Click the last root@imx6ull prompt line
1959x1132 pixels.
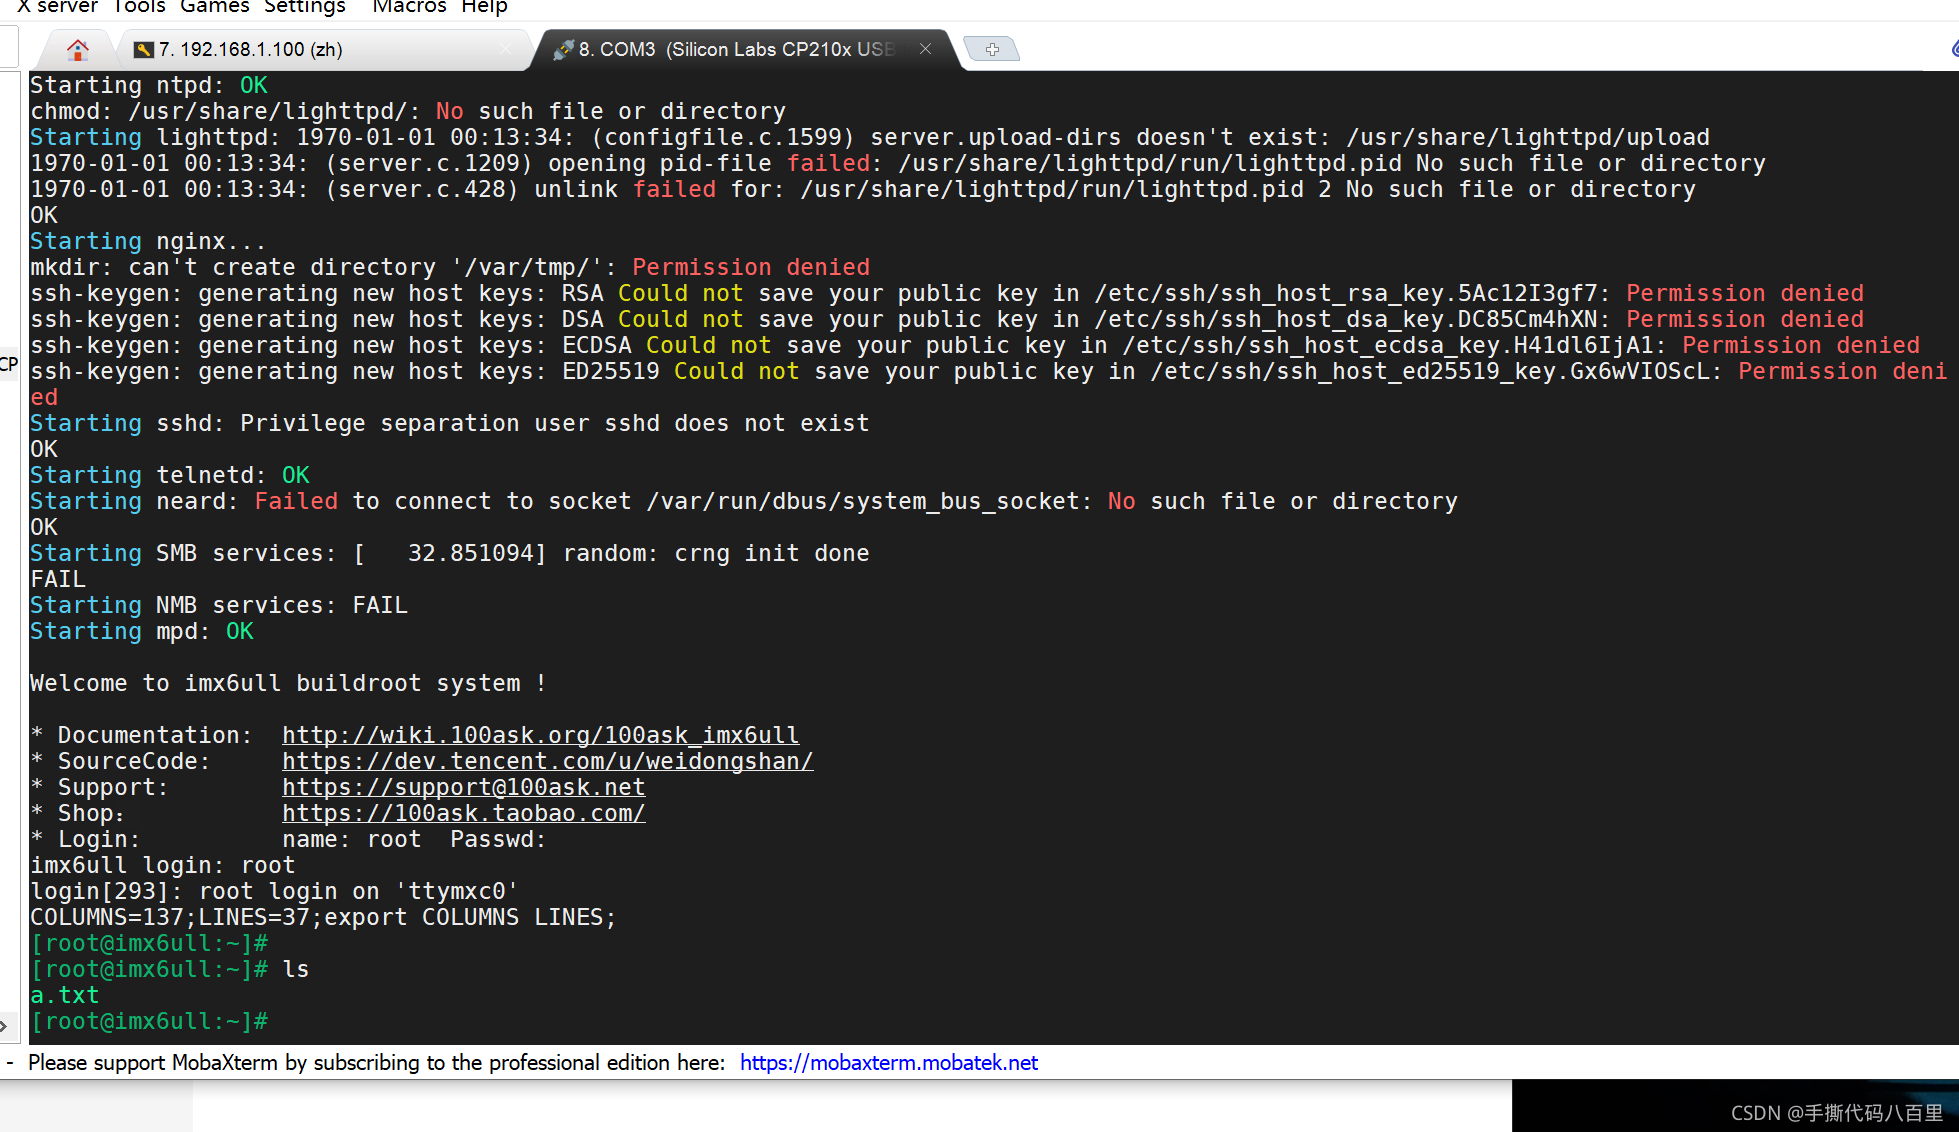149,1021
